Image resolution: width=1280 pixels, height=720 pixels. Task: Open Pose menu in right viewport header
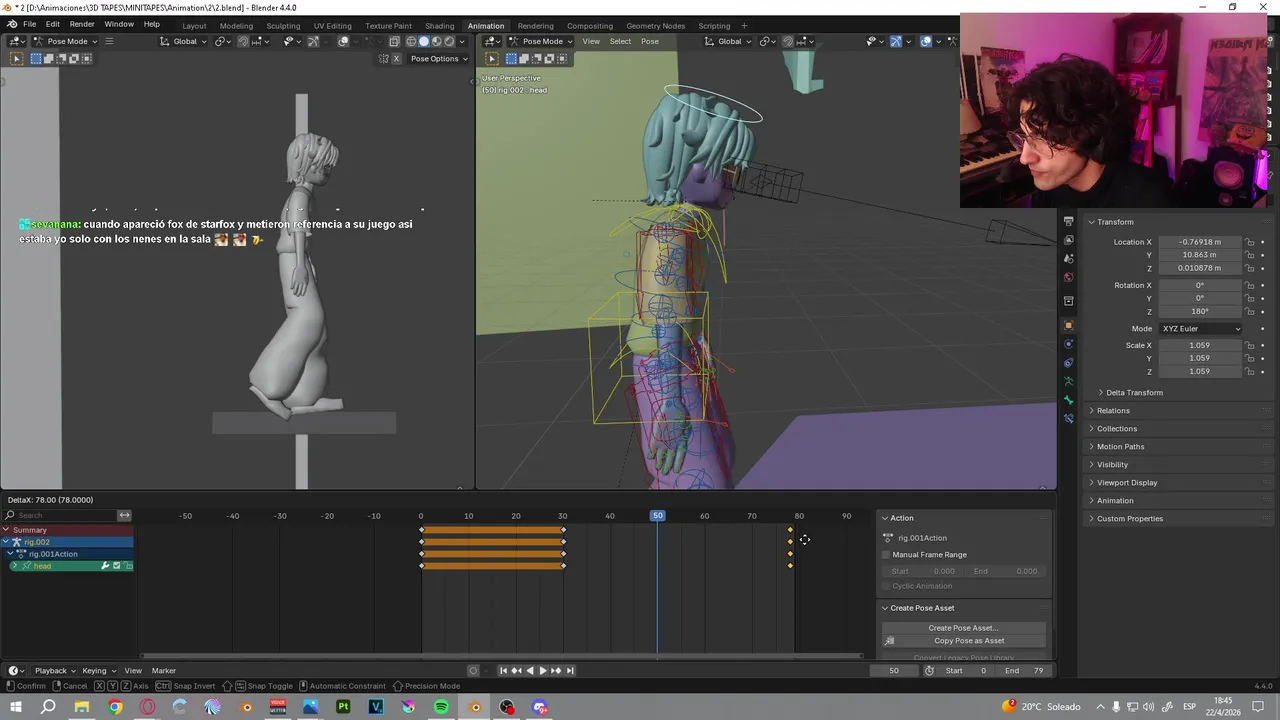[x=650, y=41]
